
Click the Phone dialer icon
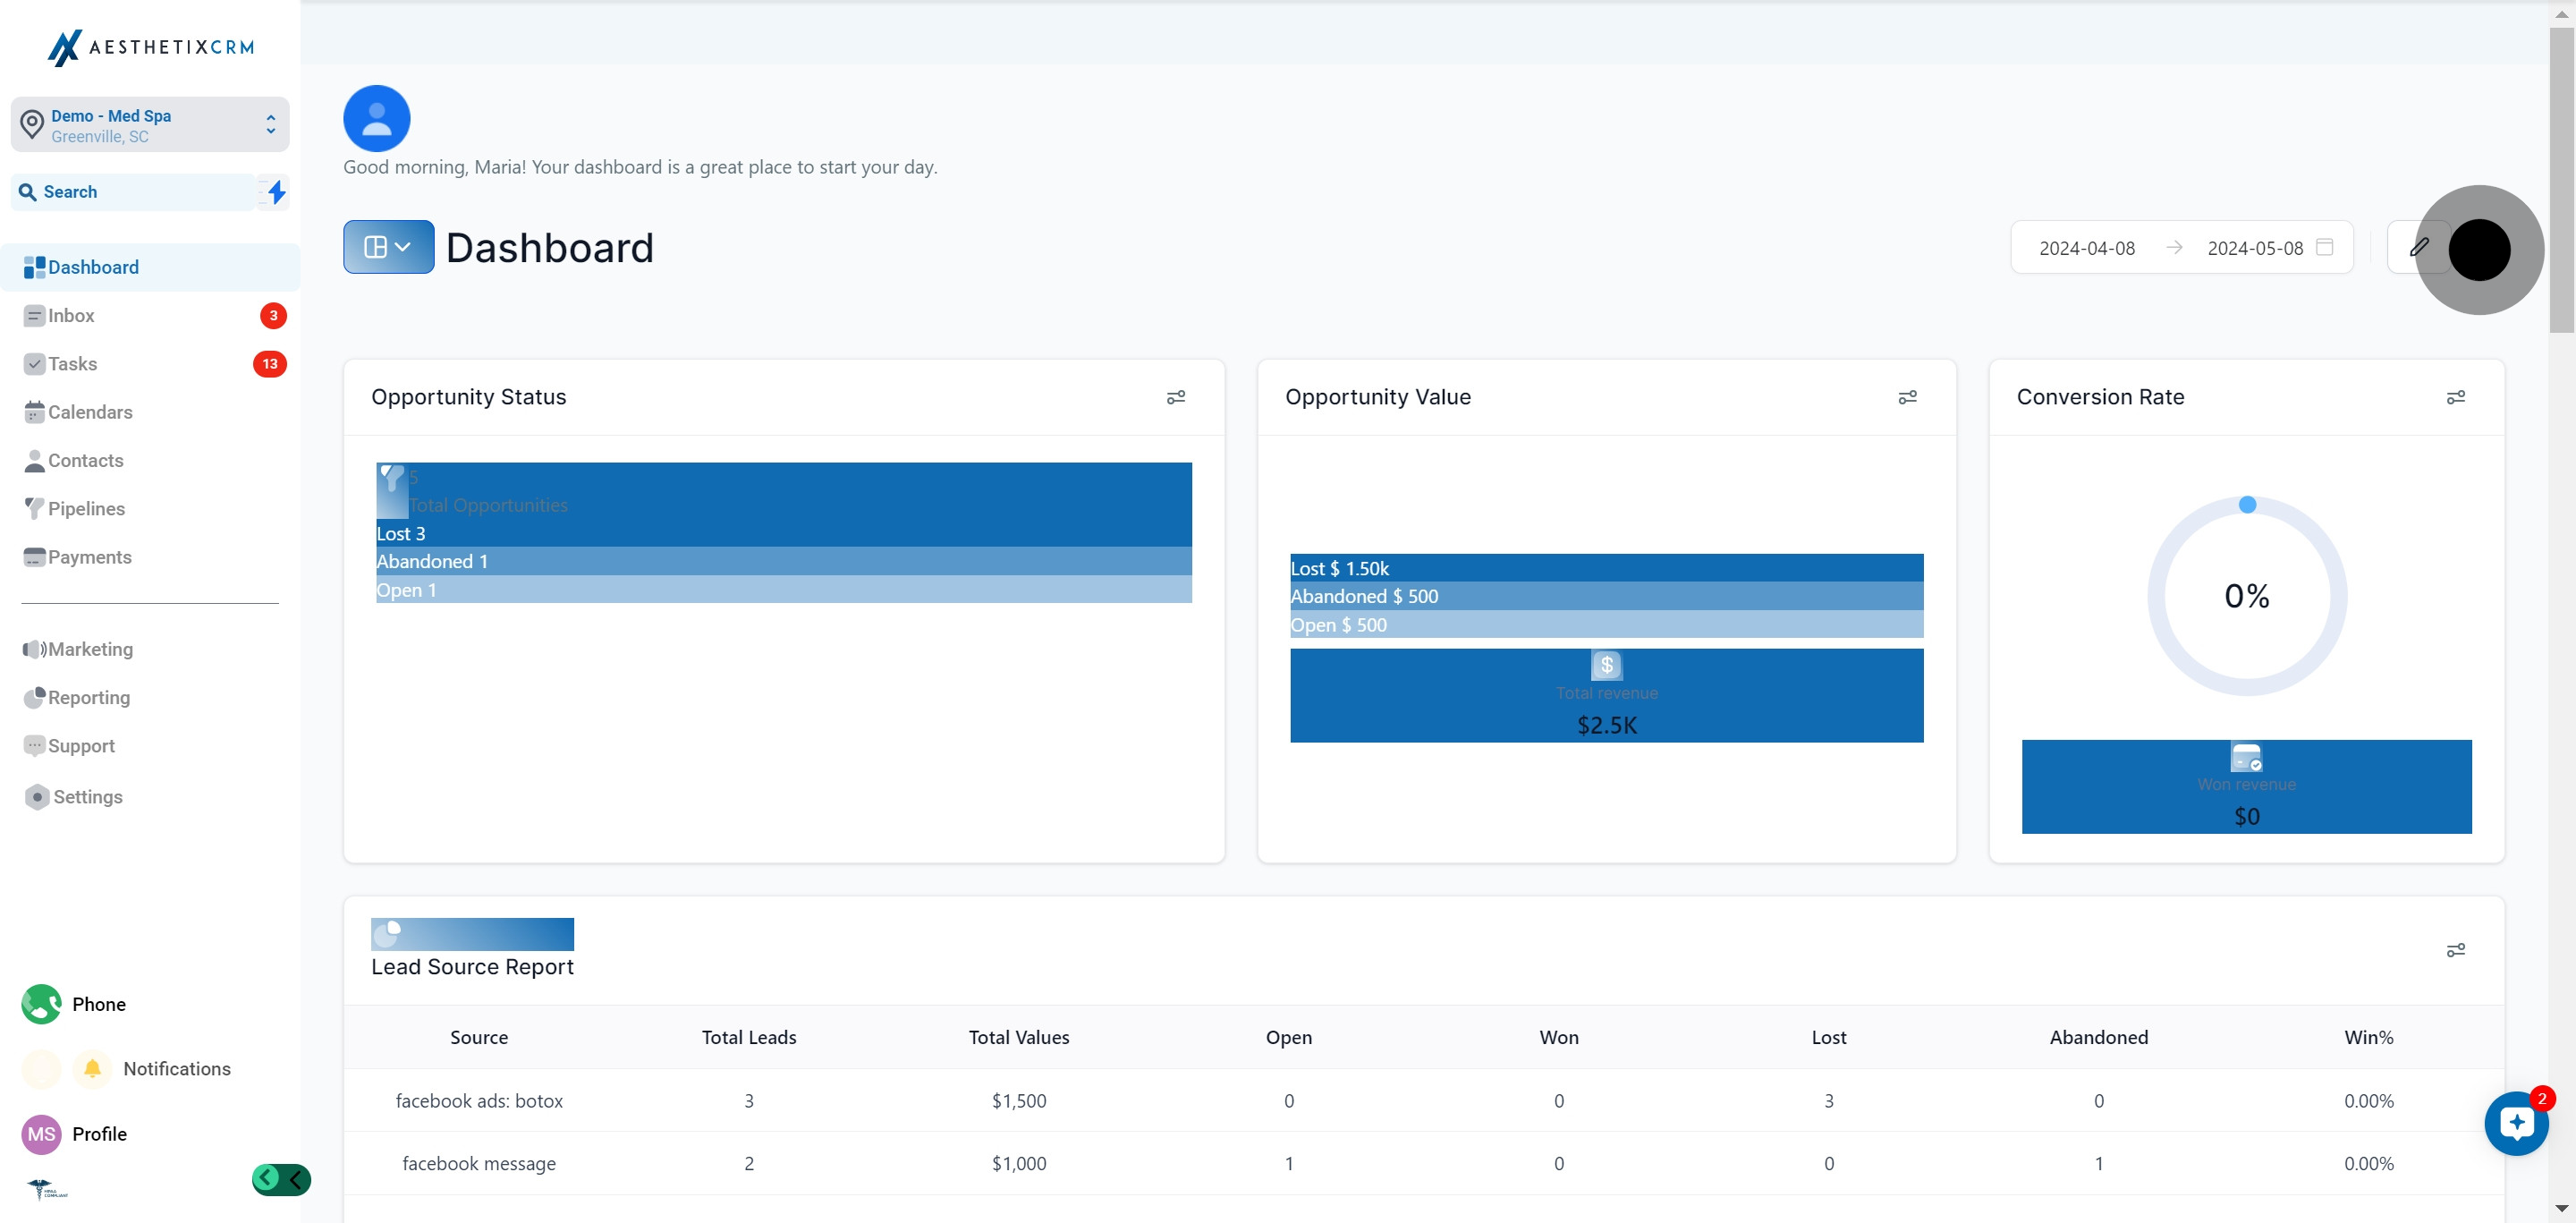(42, 1004)
